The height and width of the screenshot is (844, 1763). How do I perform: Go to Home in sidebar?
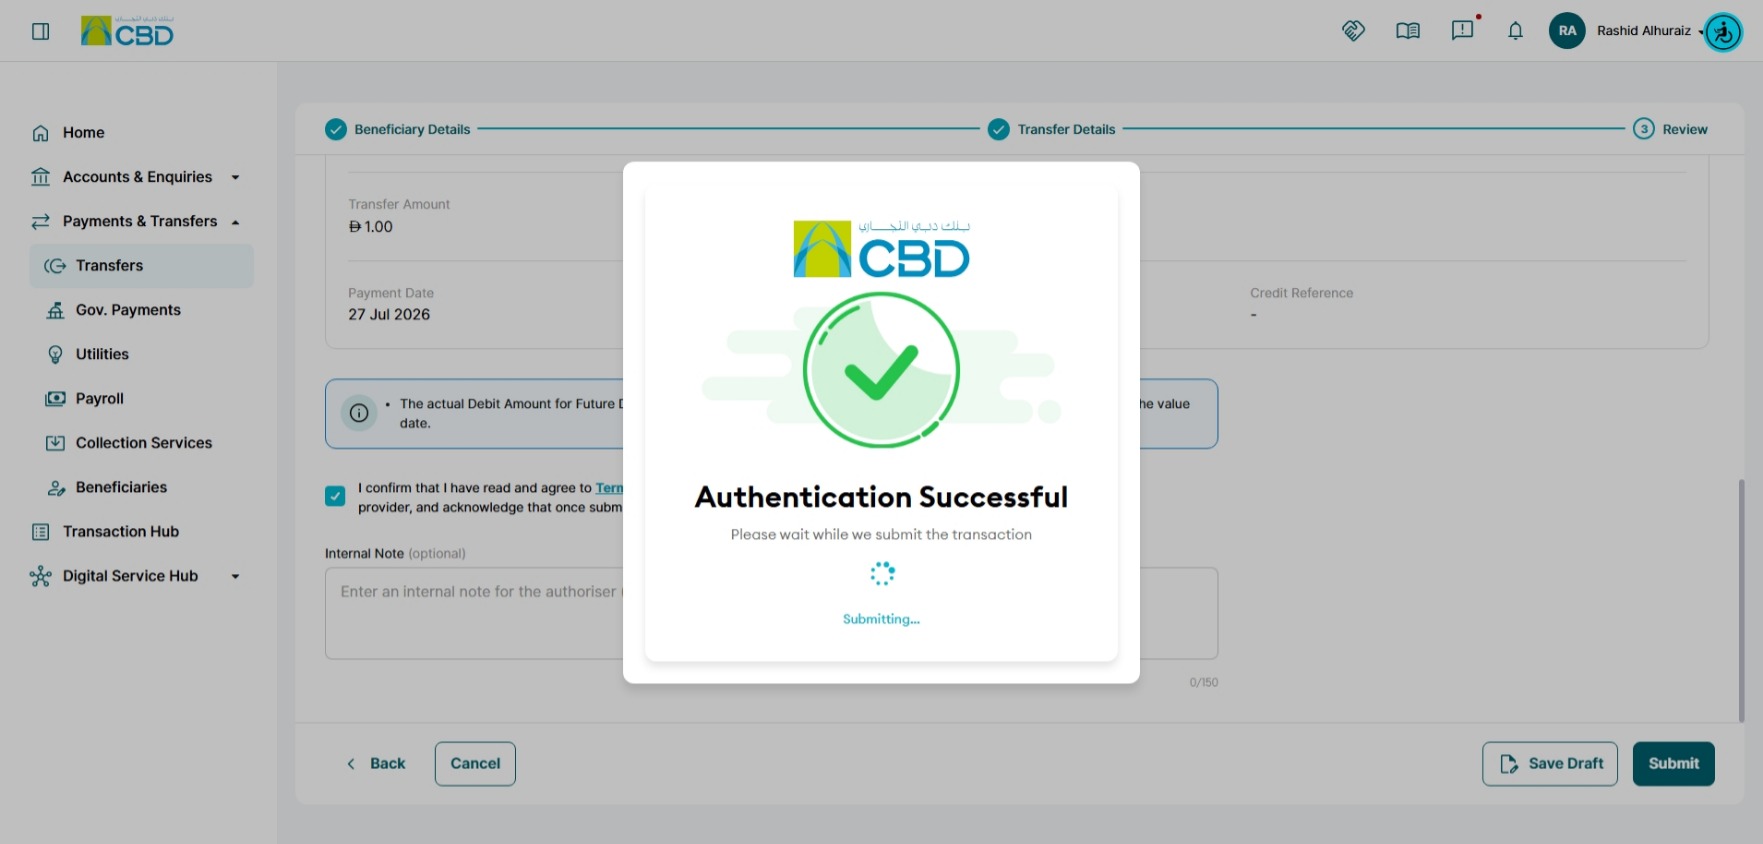[x=84, y=133]
